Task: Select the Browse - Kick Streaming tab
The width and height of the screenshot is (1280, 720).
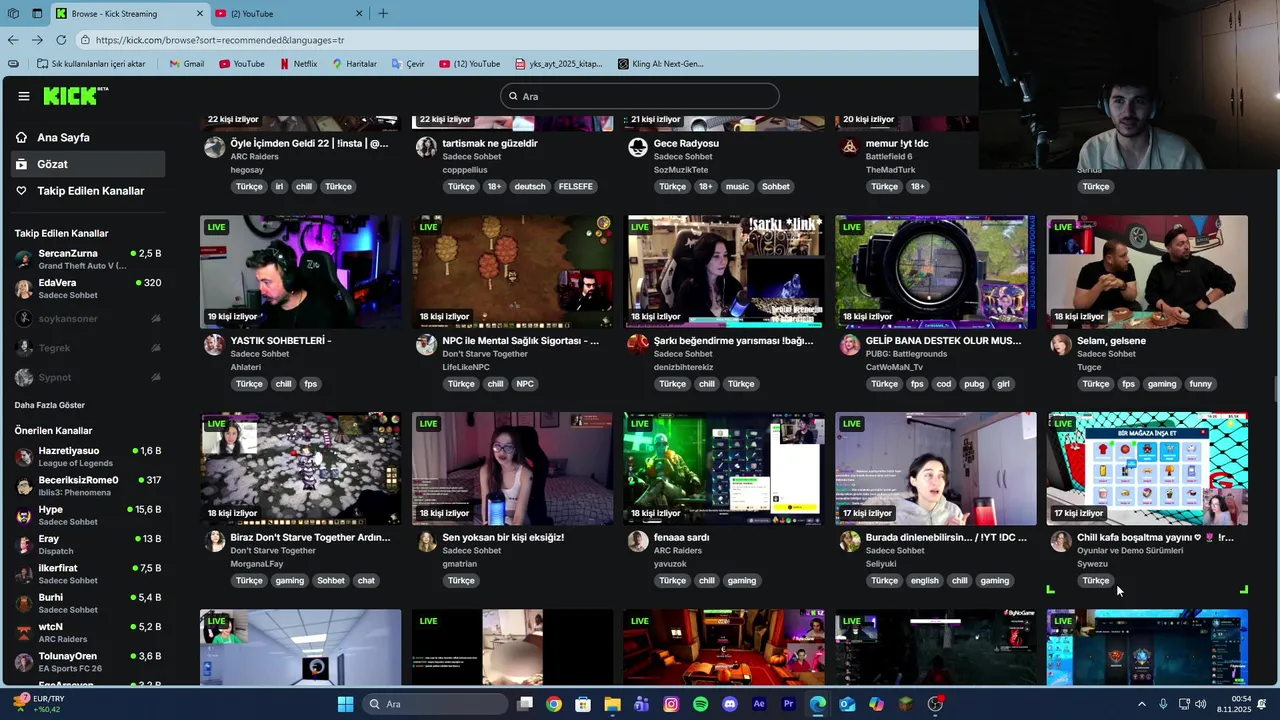Action: (x=129, y=13)
